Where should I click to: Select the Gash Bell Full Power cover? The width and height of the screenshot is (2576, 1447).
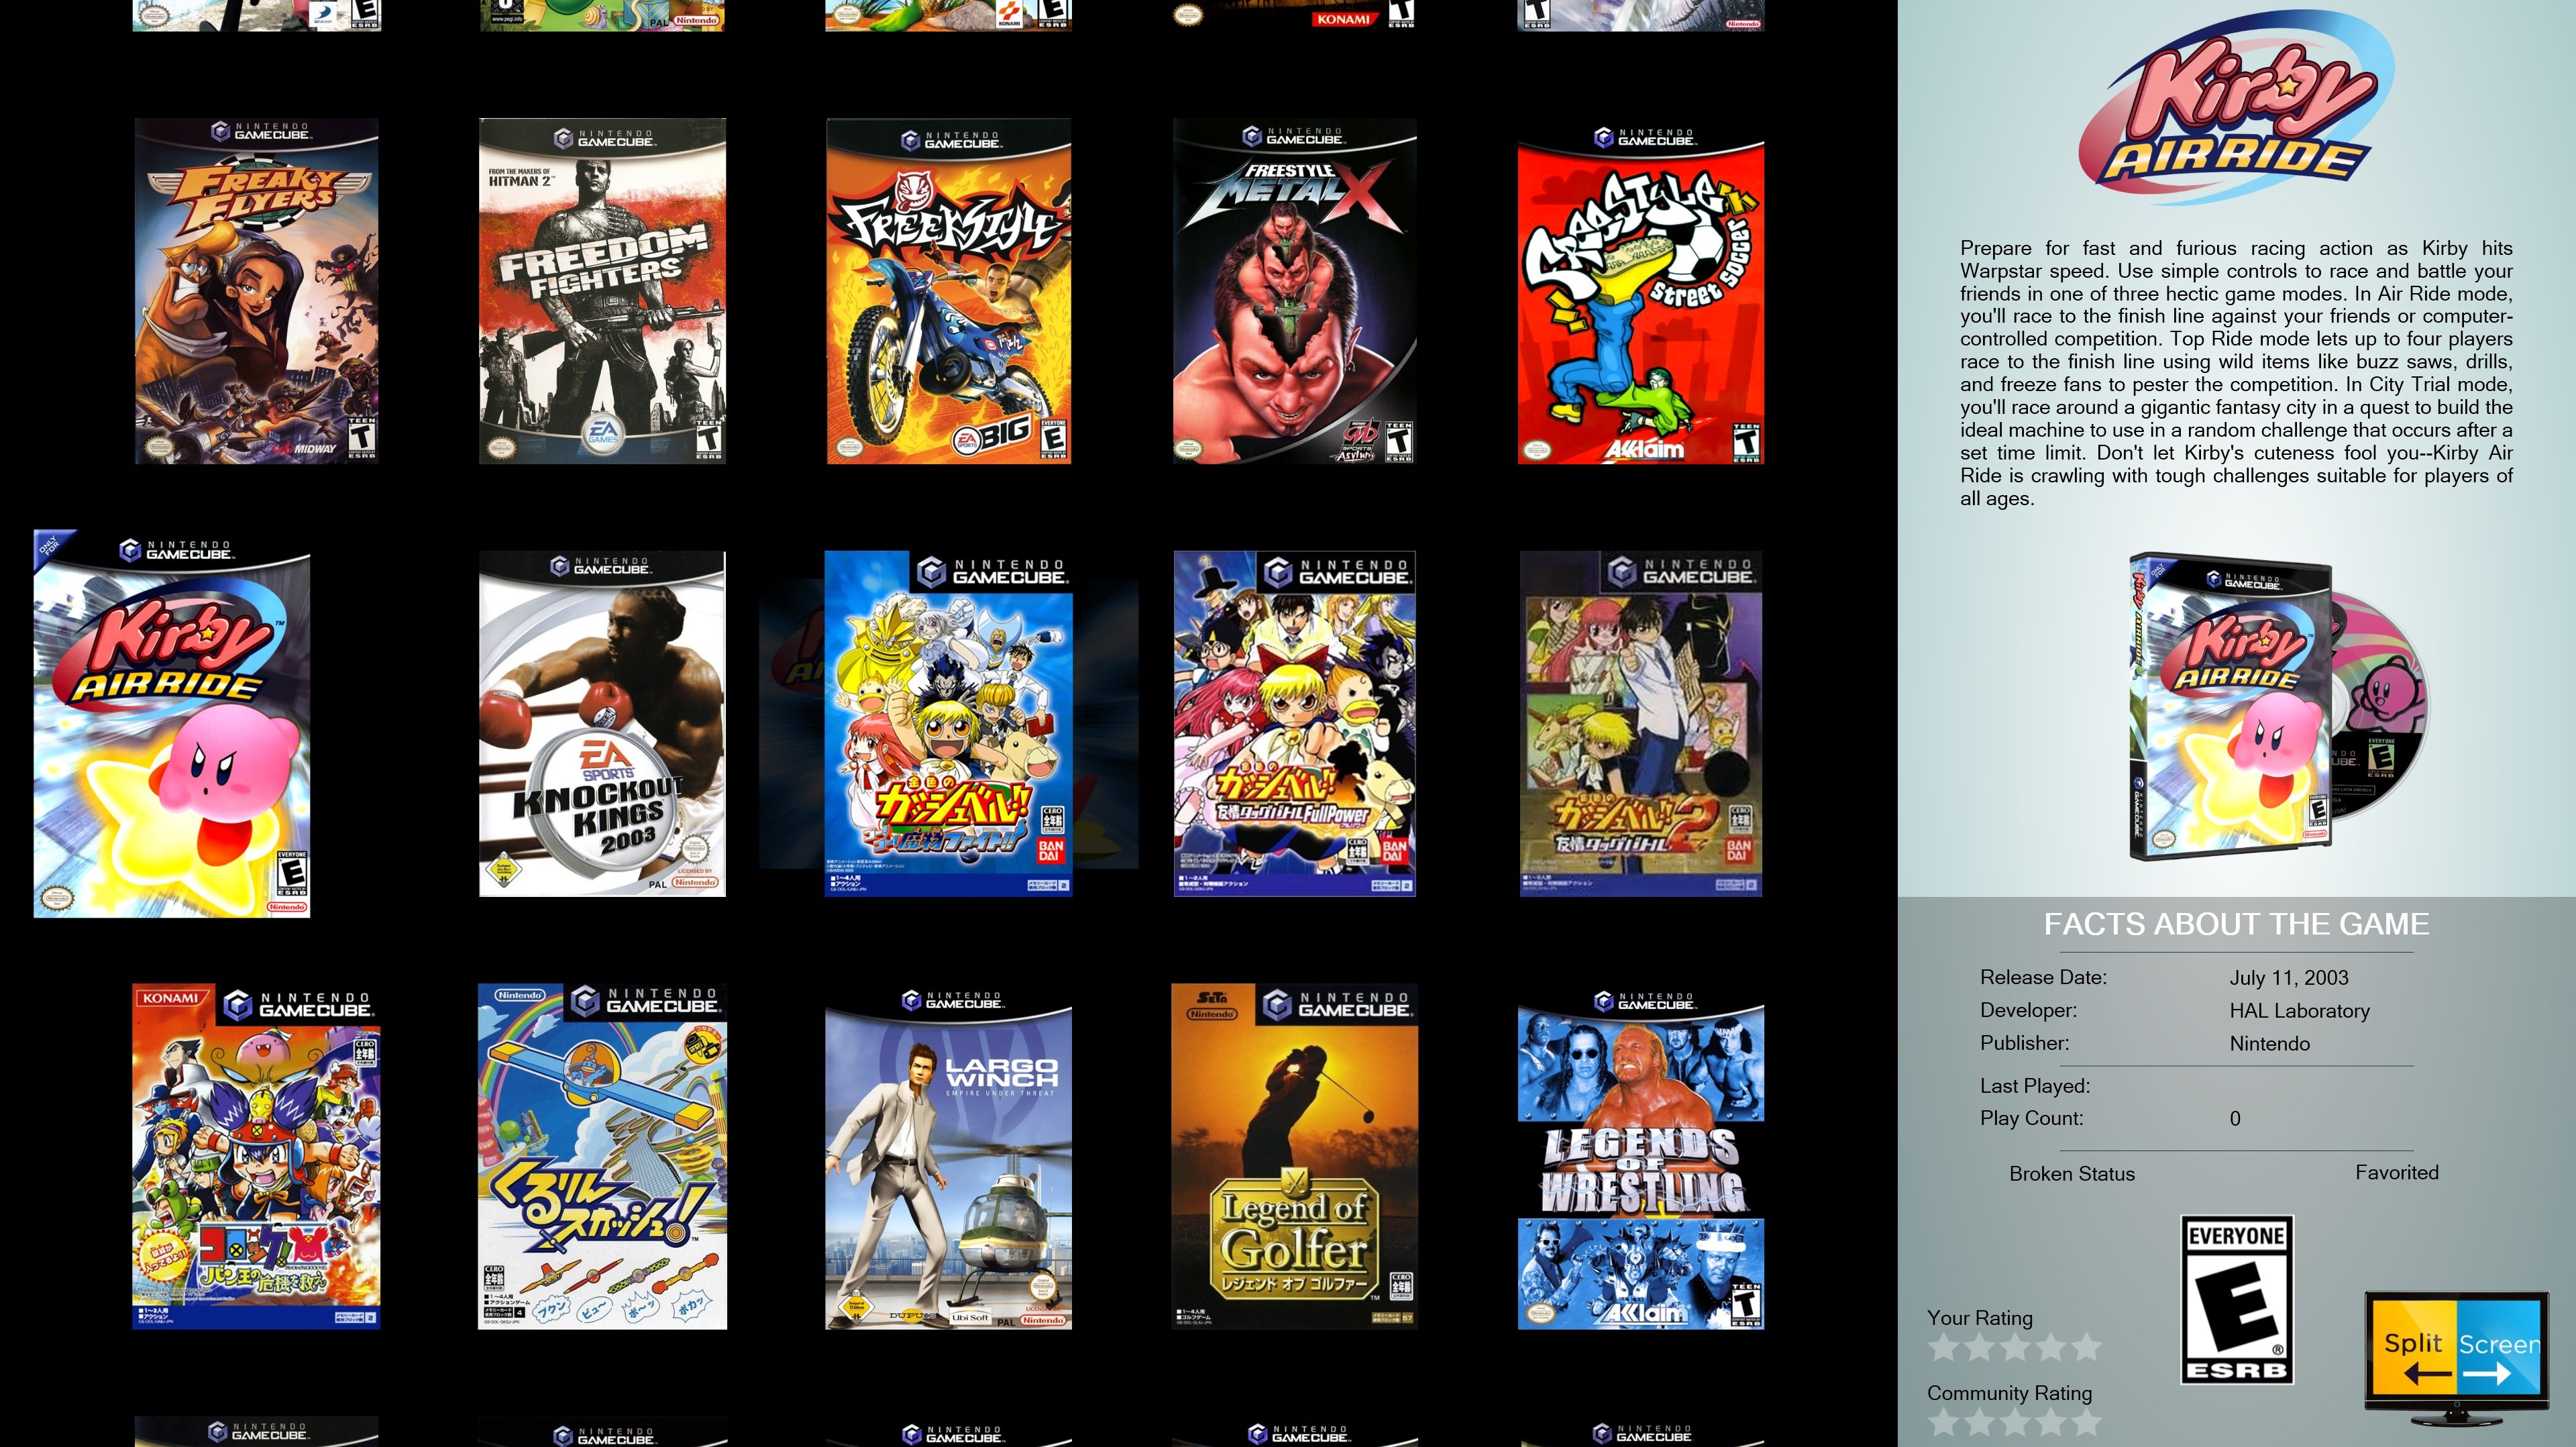click(1295, 724)
